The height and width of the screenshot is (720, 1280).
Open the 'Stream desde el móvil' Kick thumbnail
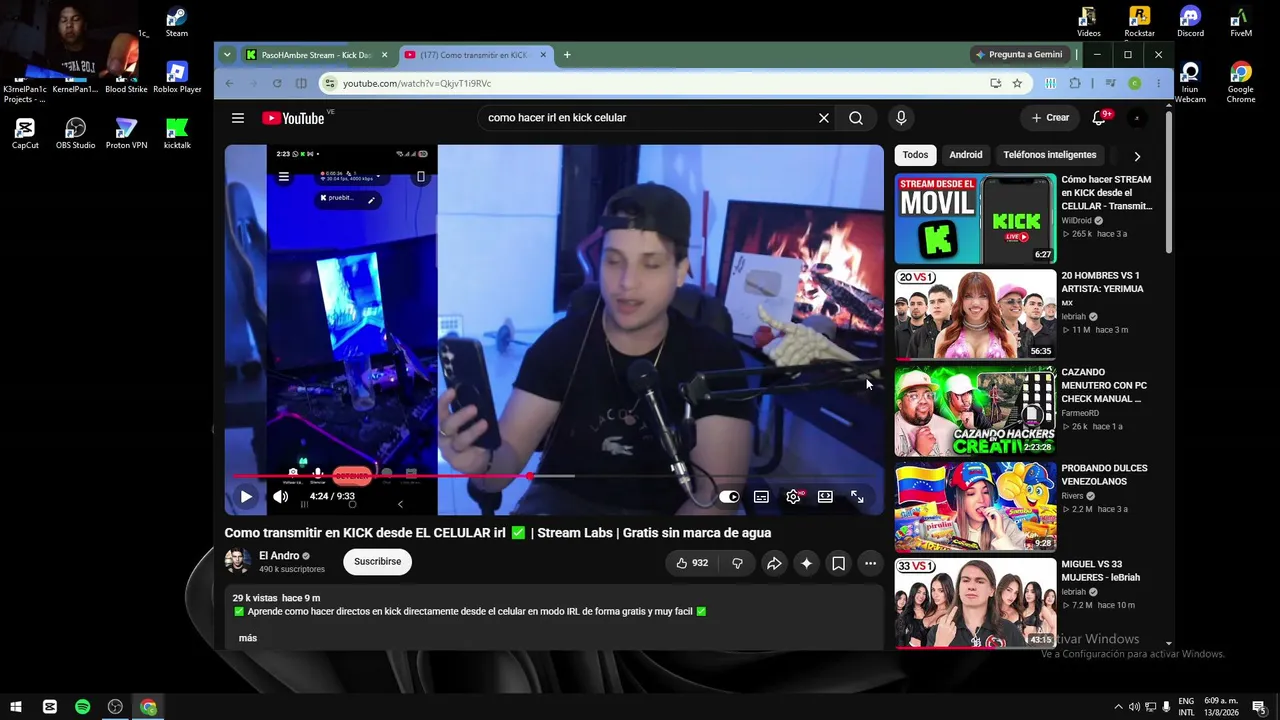pyautogui.click(x=975, y=219)
